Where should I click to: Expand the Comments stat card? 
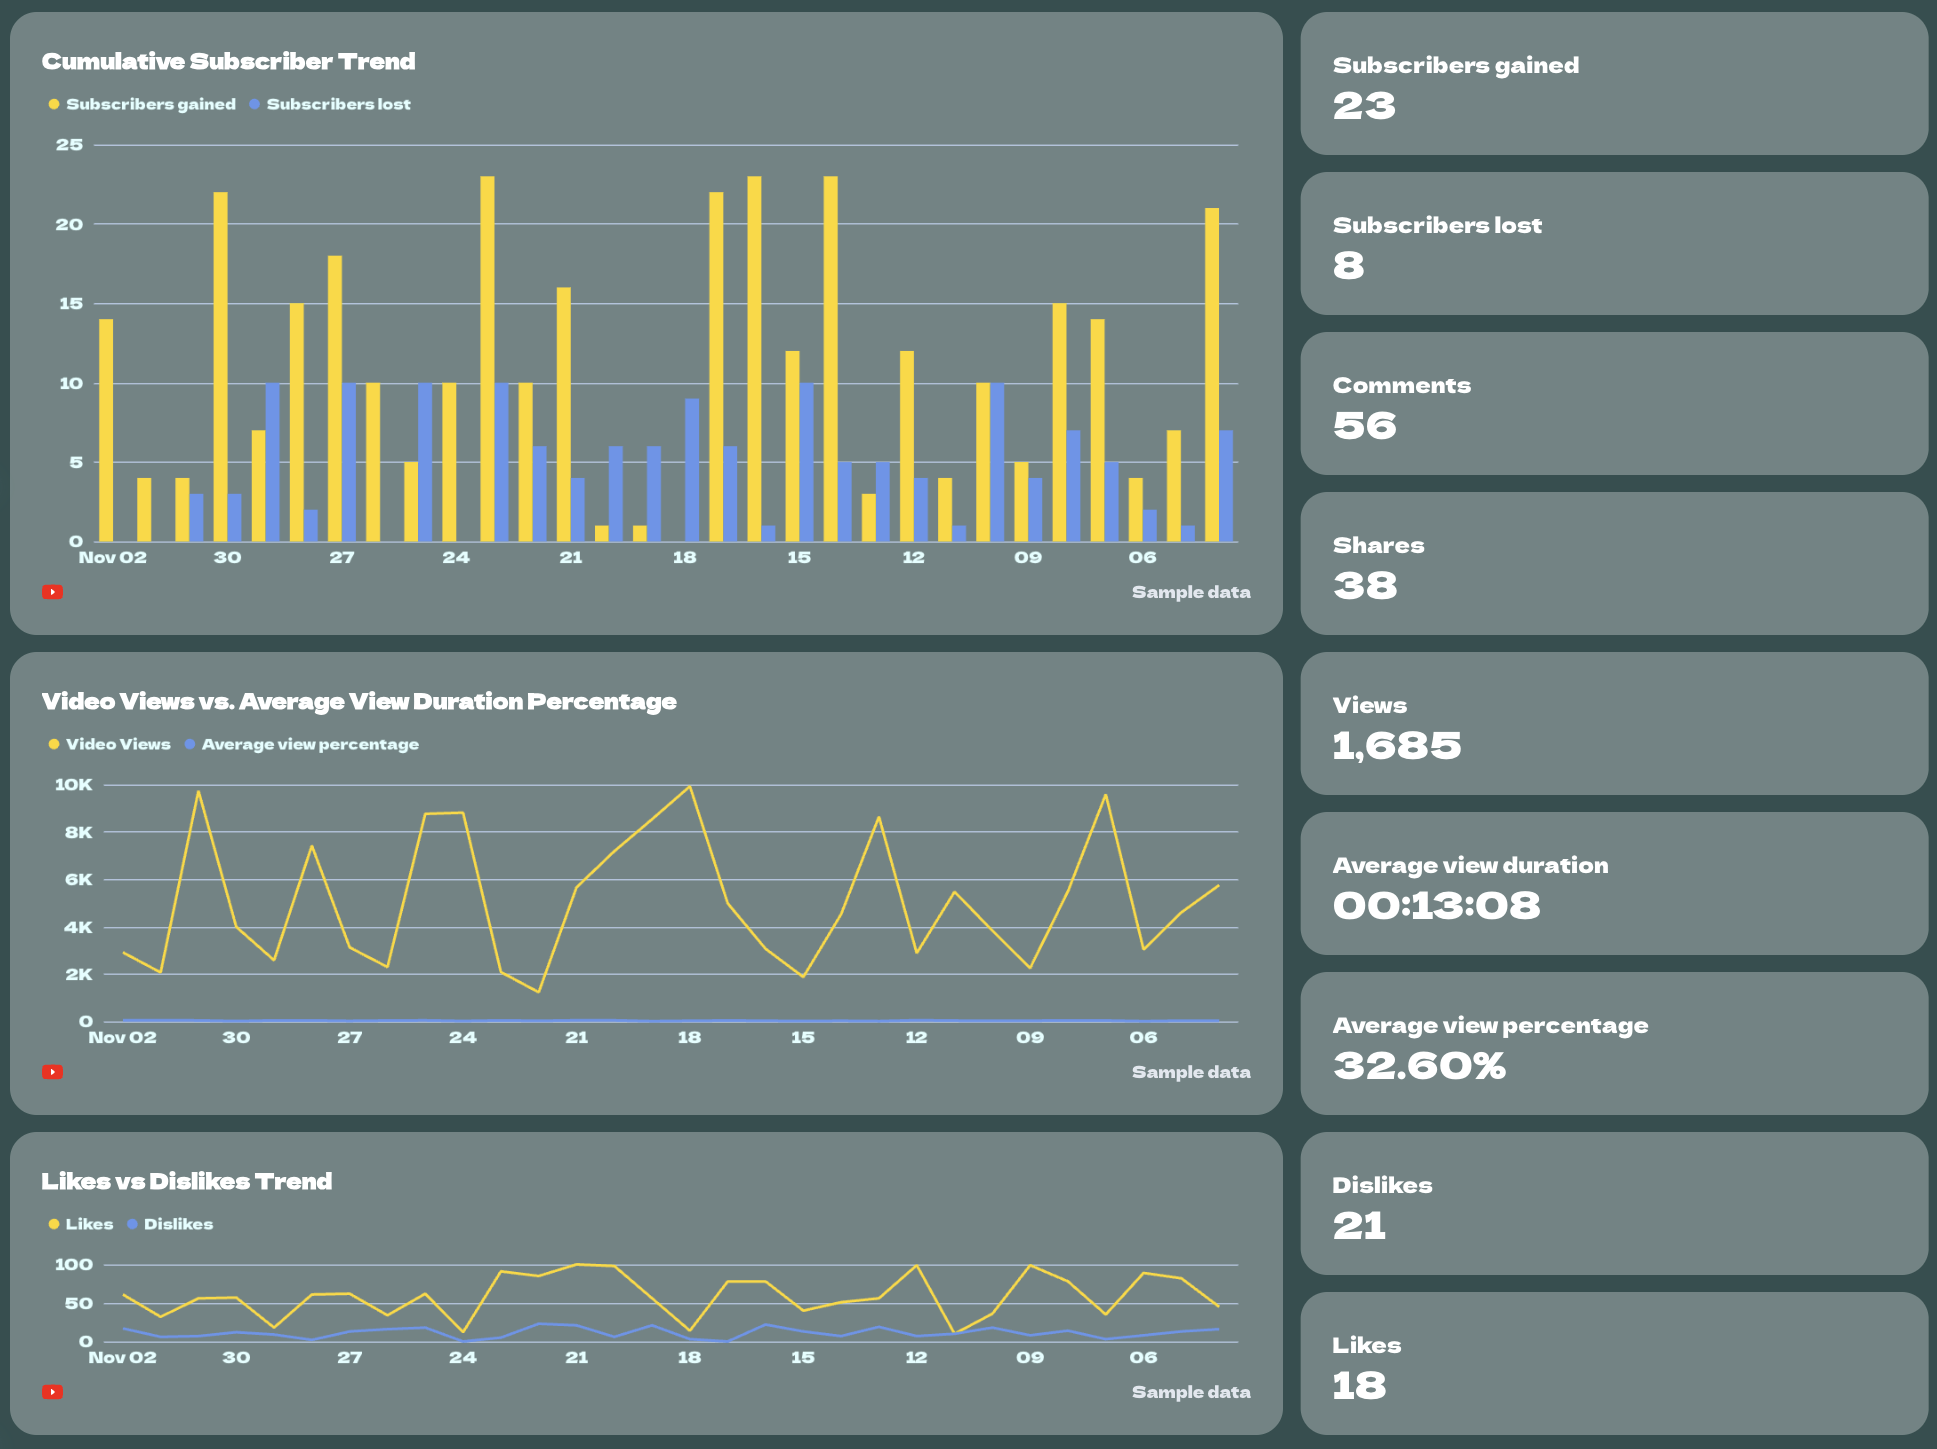pos(1613,406)
